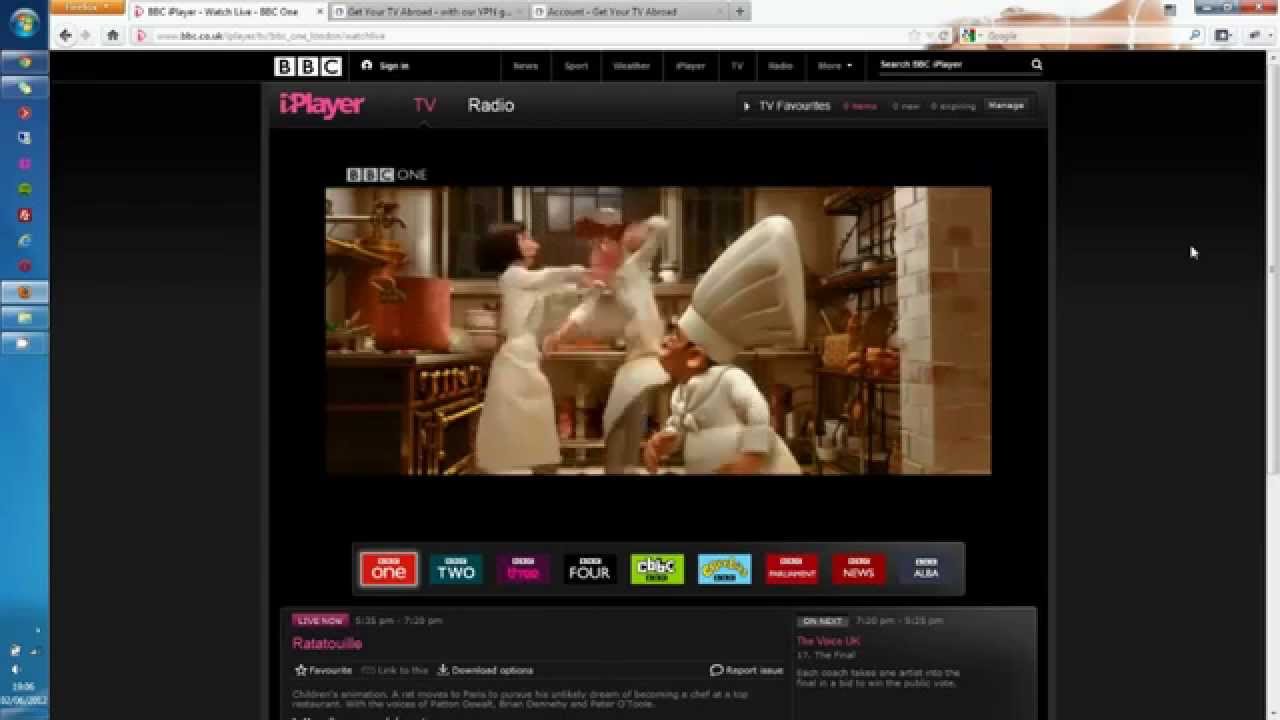The width and height of the screenshot is (1280, 720).
Task: Switch to Get Your TV Abroad VPN tab
Action: pos(429,12)
